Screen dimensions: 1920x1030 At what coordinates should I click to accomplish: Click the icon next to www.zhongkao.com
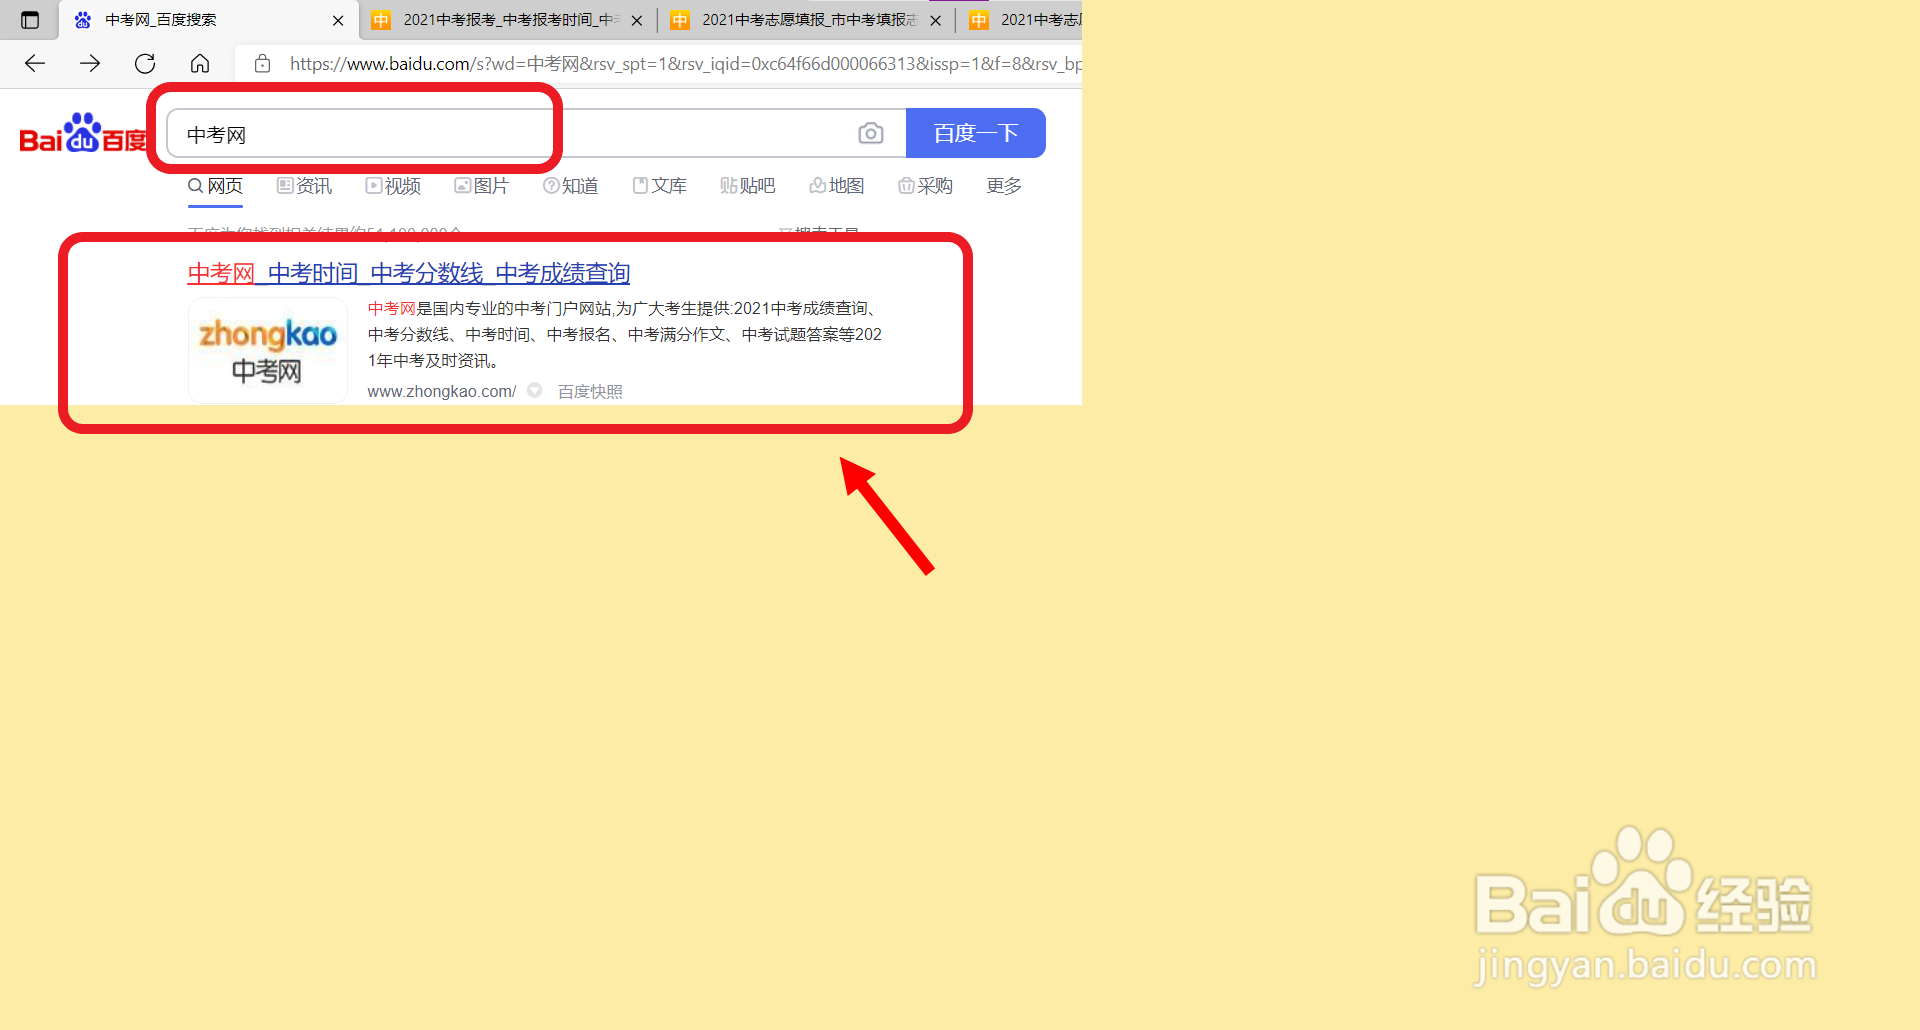pyautogui.click(x=535, y=391)
